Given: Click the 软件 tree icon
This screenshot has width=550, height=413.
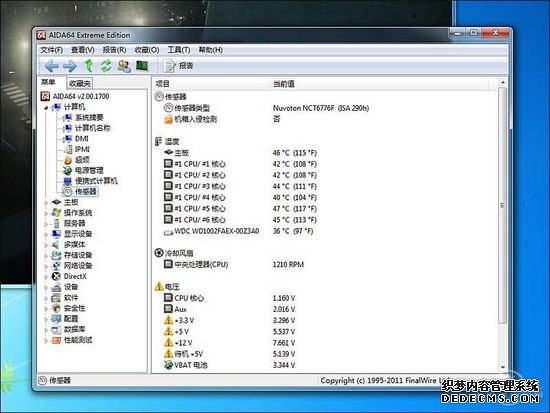Looking at the screenshot, I should tap(56, 298).
